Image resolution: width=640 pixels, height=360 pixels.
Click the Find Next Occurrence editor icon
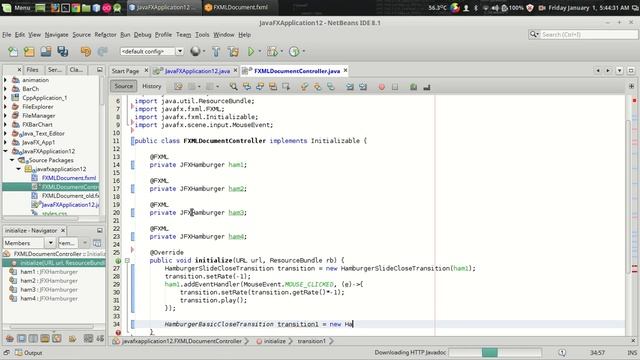[260, 87]
